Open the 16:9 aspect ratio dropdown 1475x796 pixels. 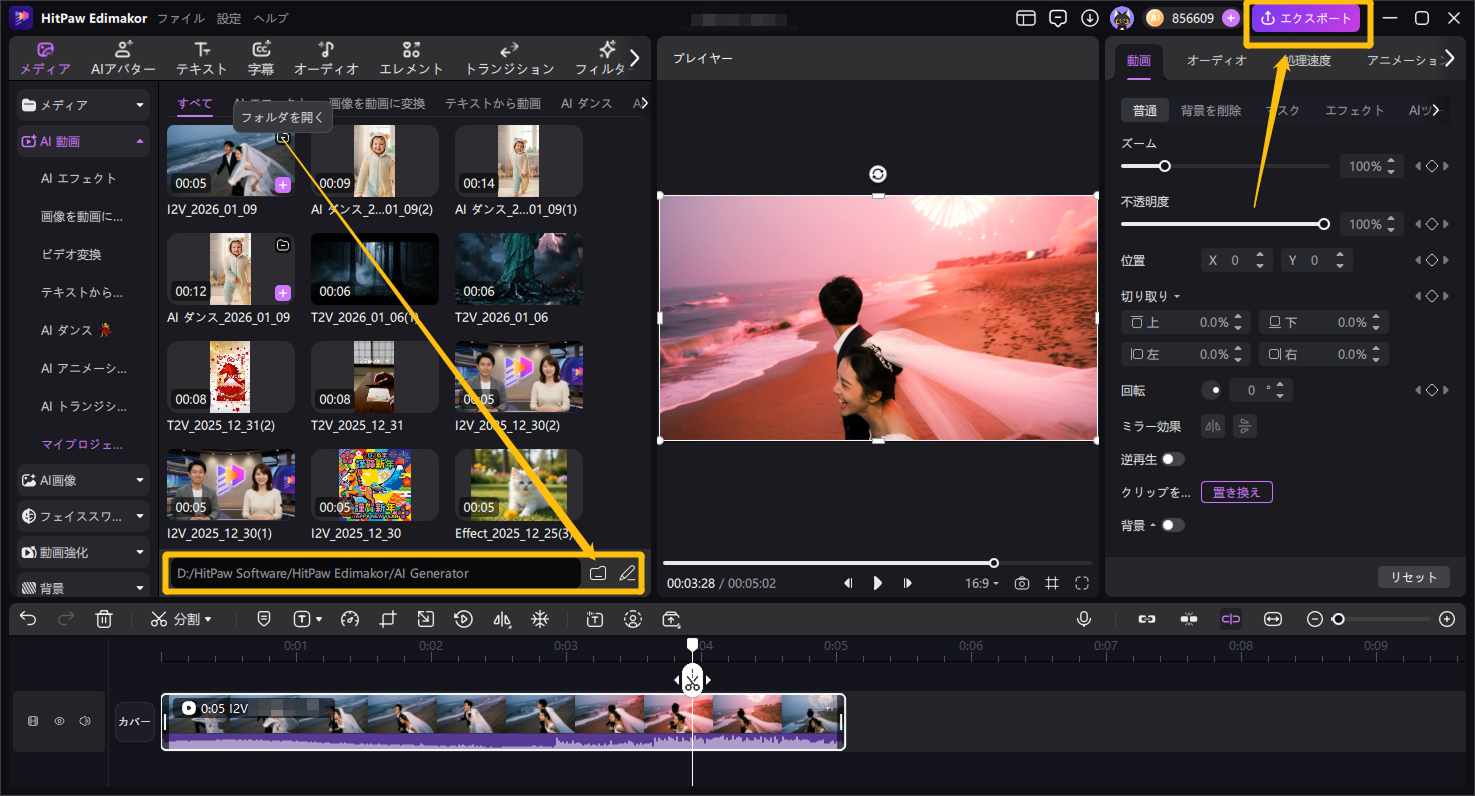click(981, 583)
